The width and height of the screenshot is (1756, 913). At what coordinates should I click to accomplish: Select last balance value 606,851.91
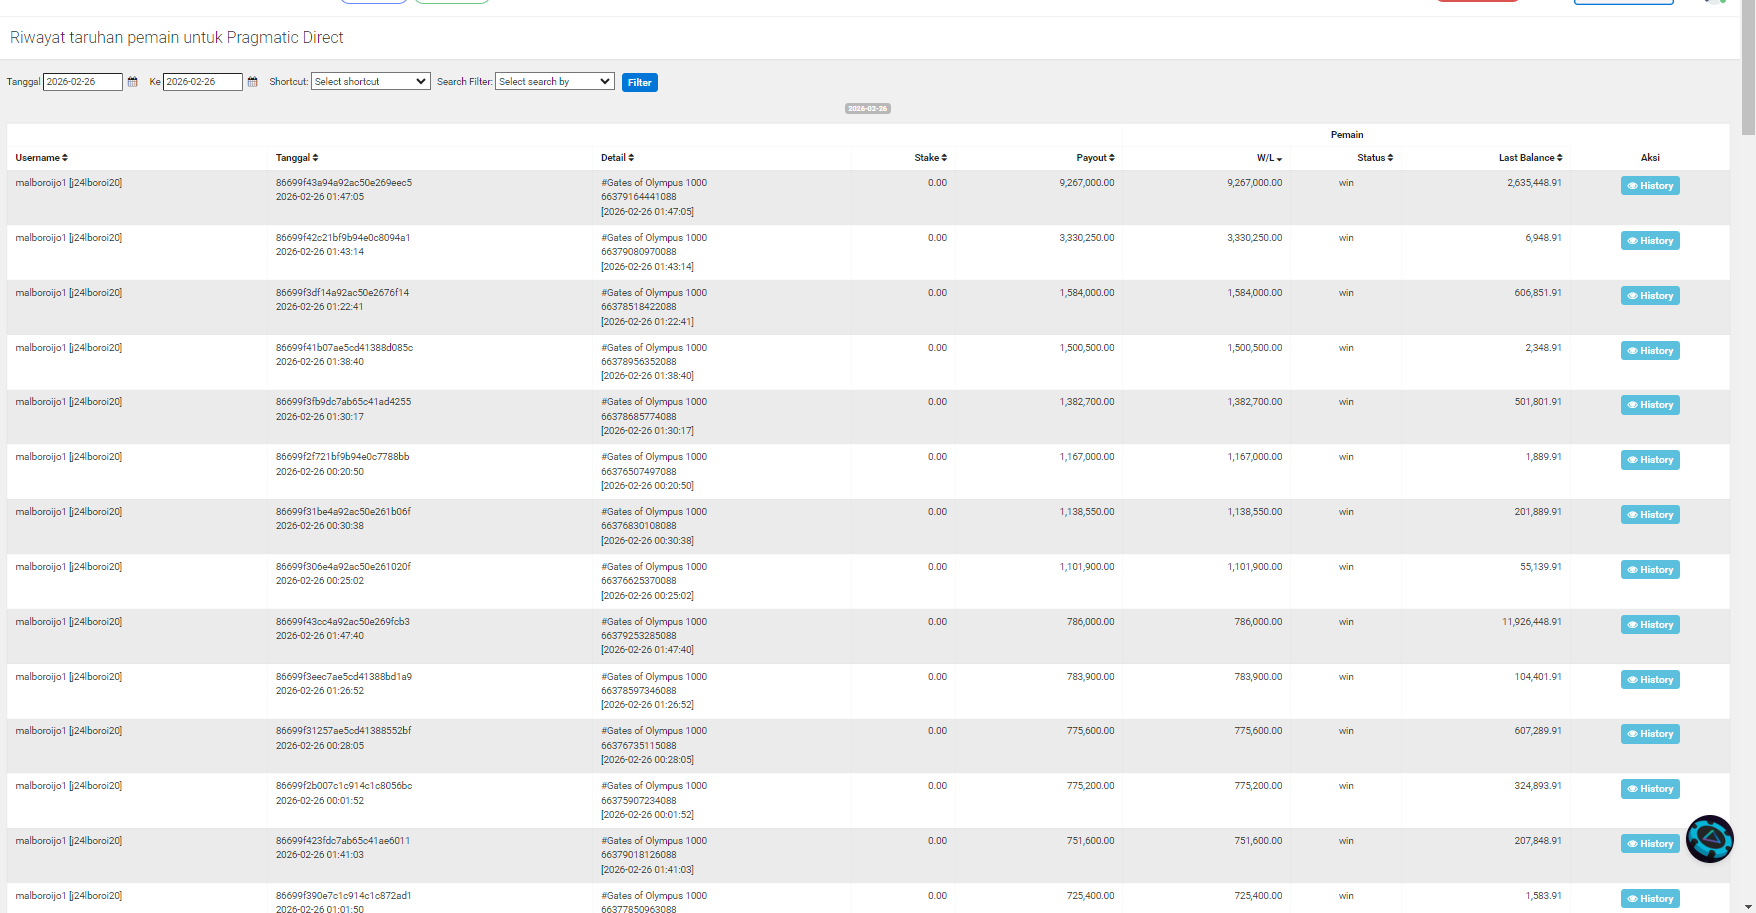pos(1537,293)
